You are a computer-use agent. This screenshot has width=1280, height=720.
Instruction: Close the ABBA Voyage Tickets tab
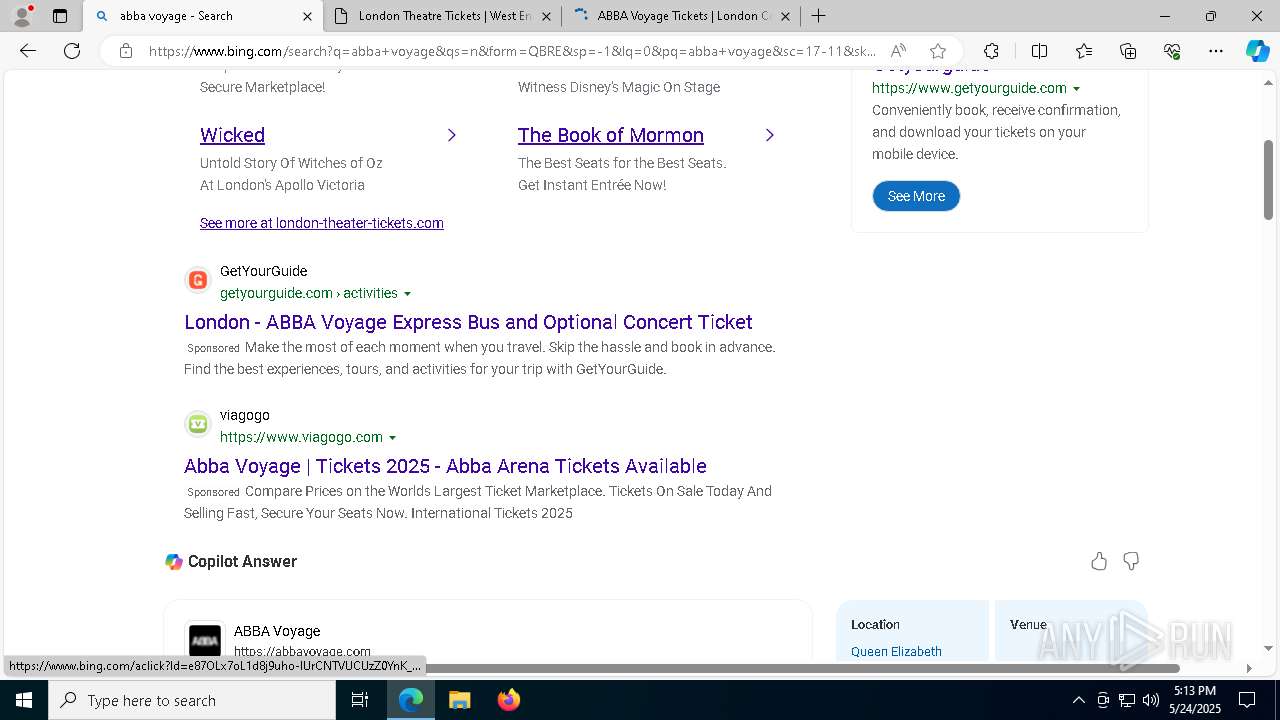(x=785, y=16)
